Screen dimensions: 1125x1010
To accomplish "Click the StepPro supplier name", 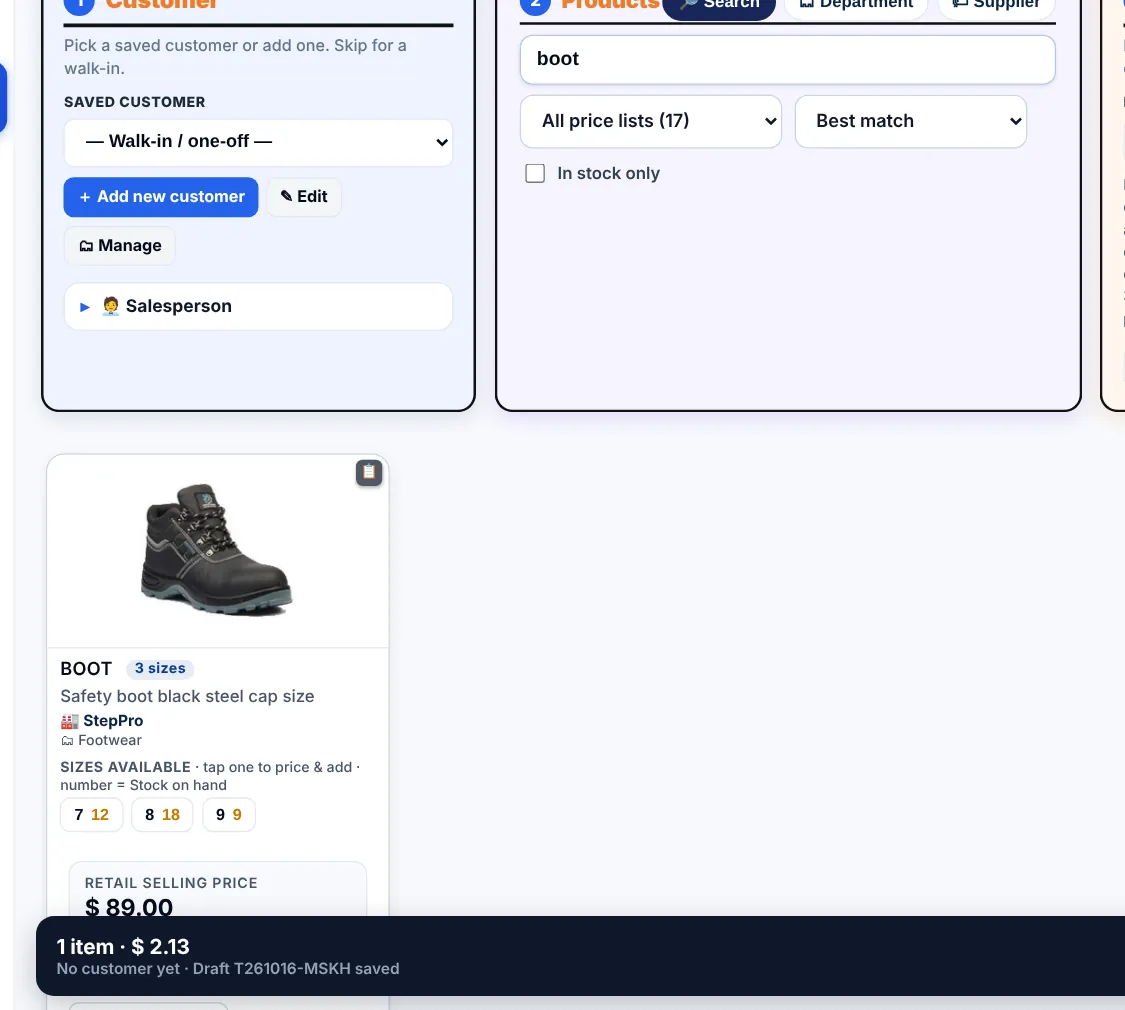I will pos(113,721).
